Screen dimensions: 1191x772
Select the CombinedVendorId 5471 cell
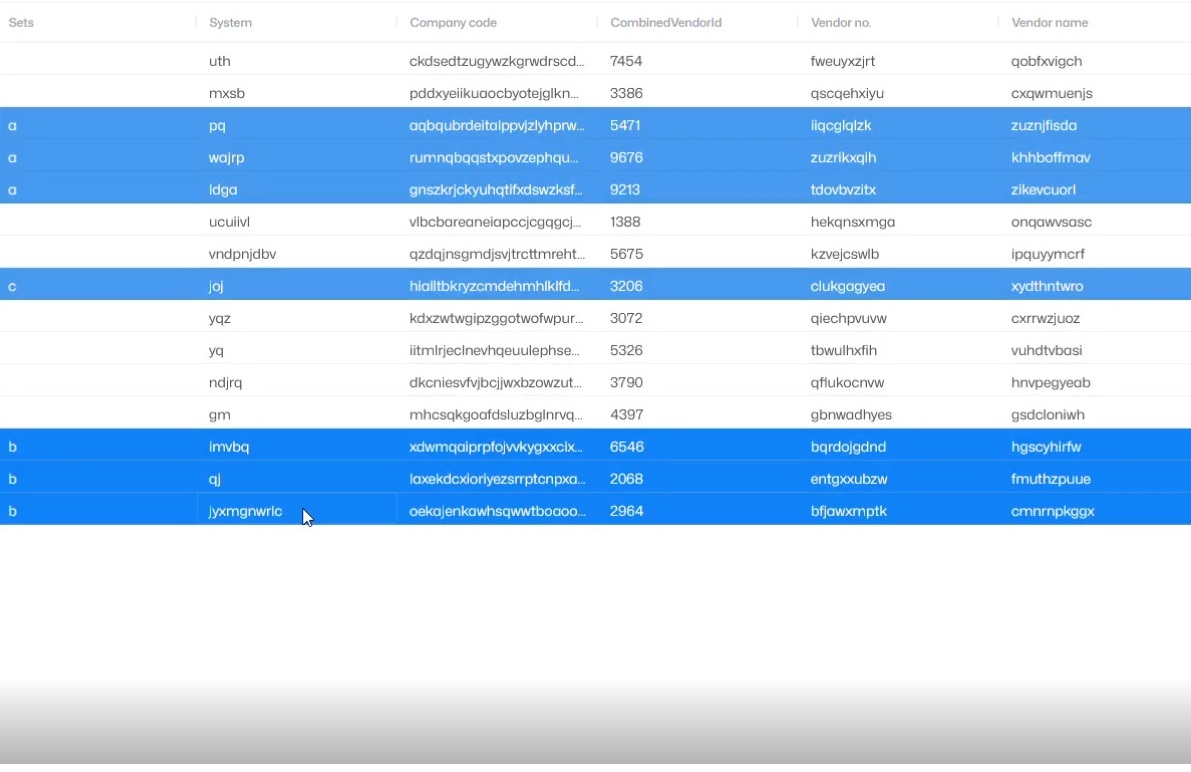coord(625,125)
